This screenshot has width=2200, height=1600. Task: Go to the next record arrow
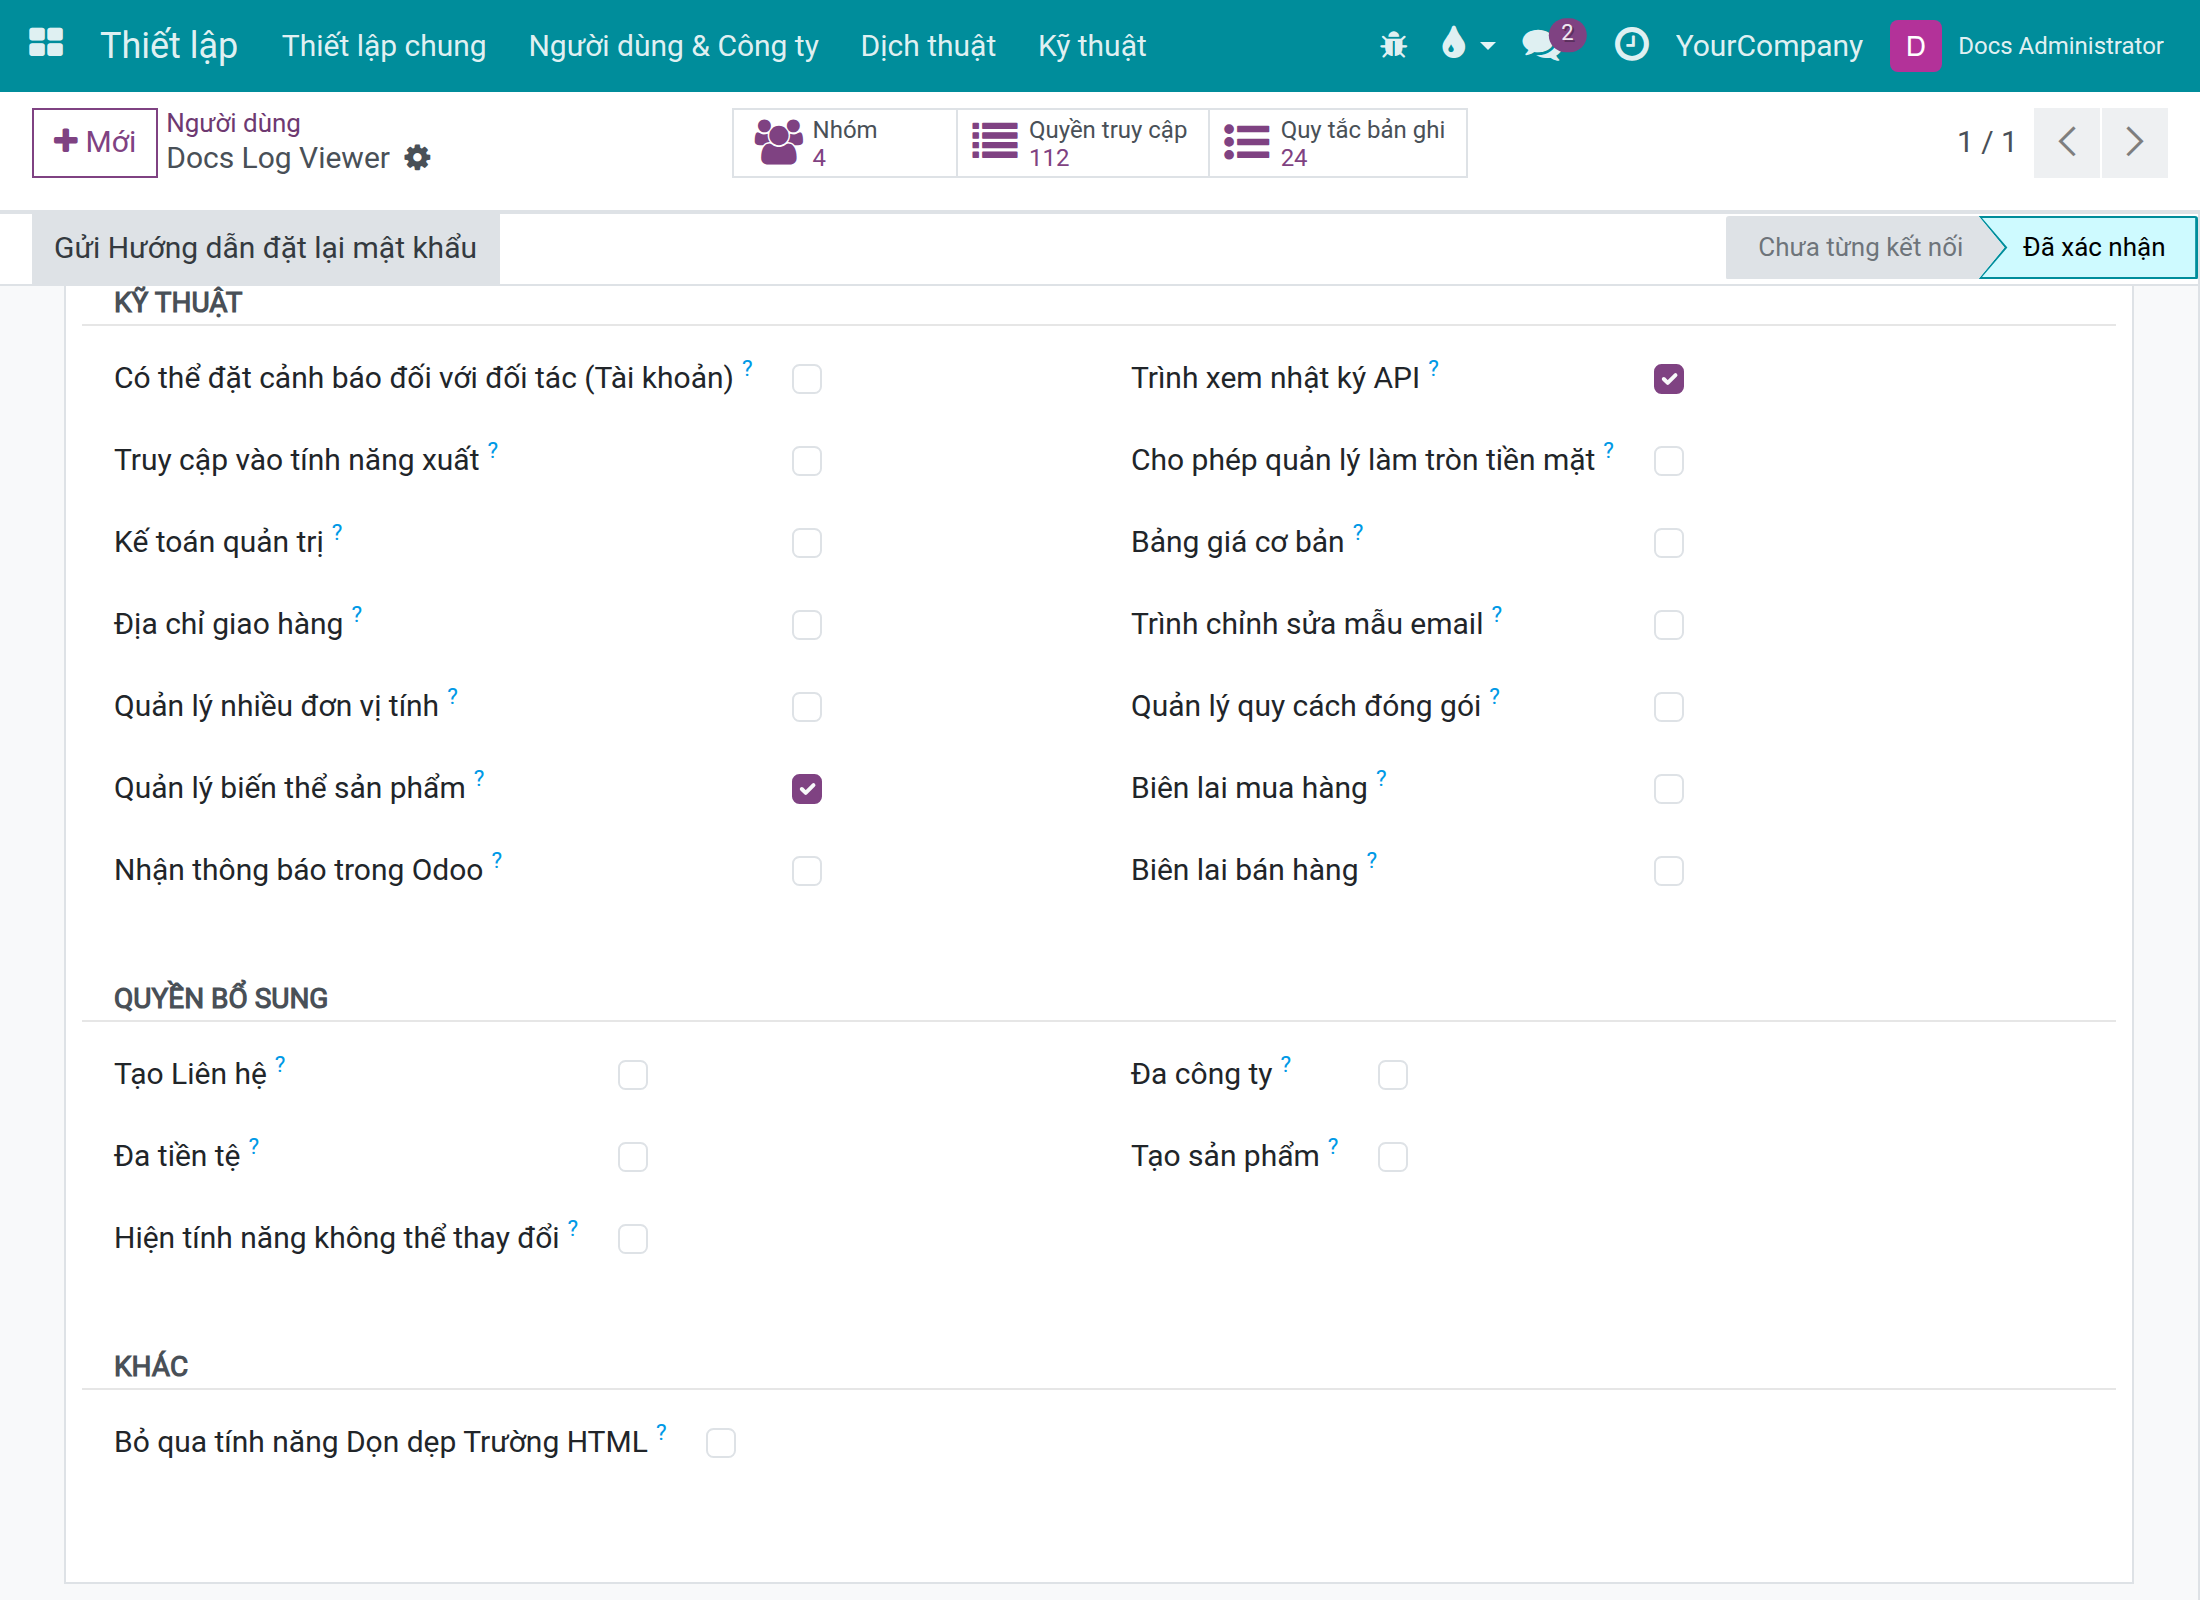2134,142
